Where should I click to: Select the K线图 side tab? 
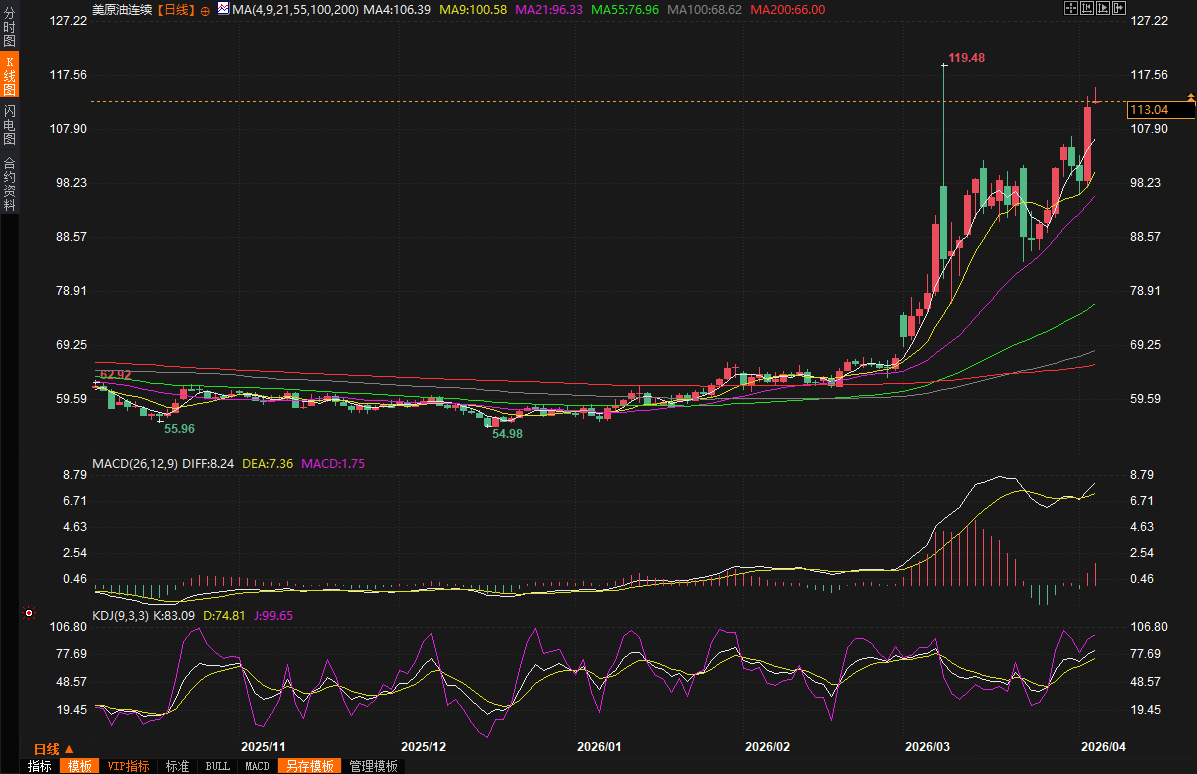pyautogui.click(x=9, y=75)
